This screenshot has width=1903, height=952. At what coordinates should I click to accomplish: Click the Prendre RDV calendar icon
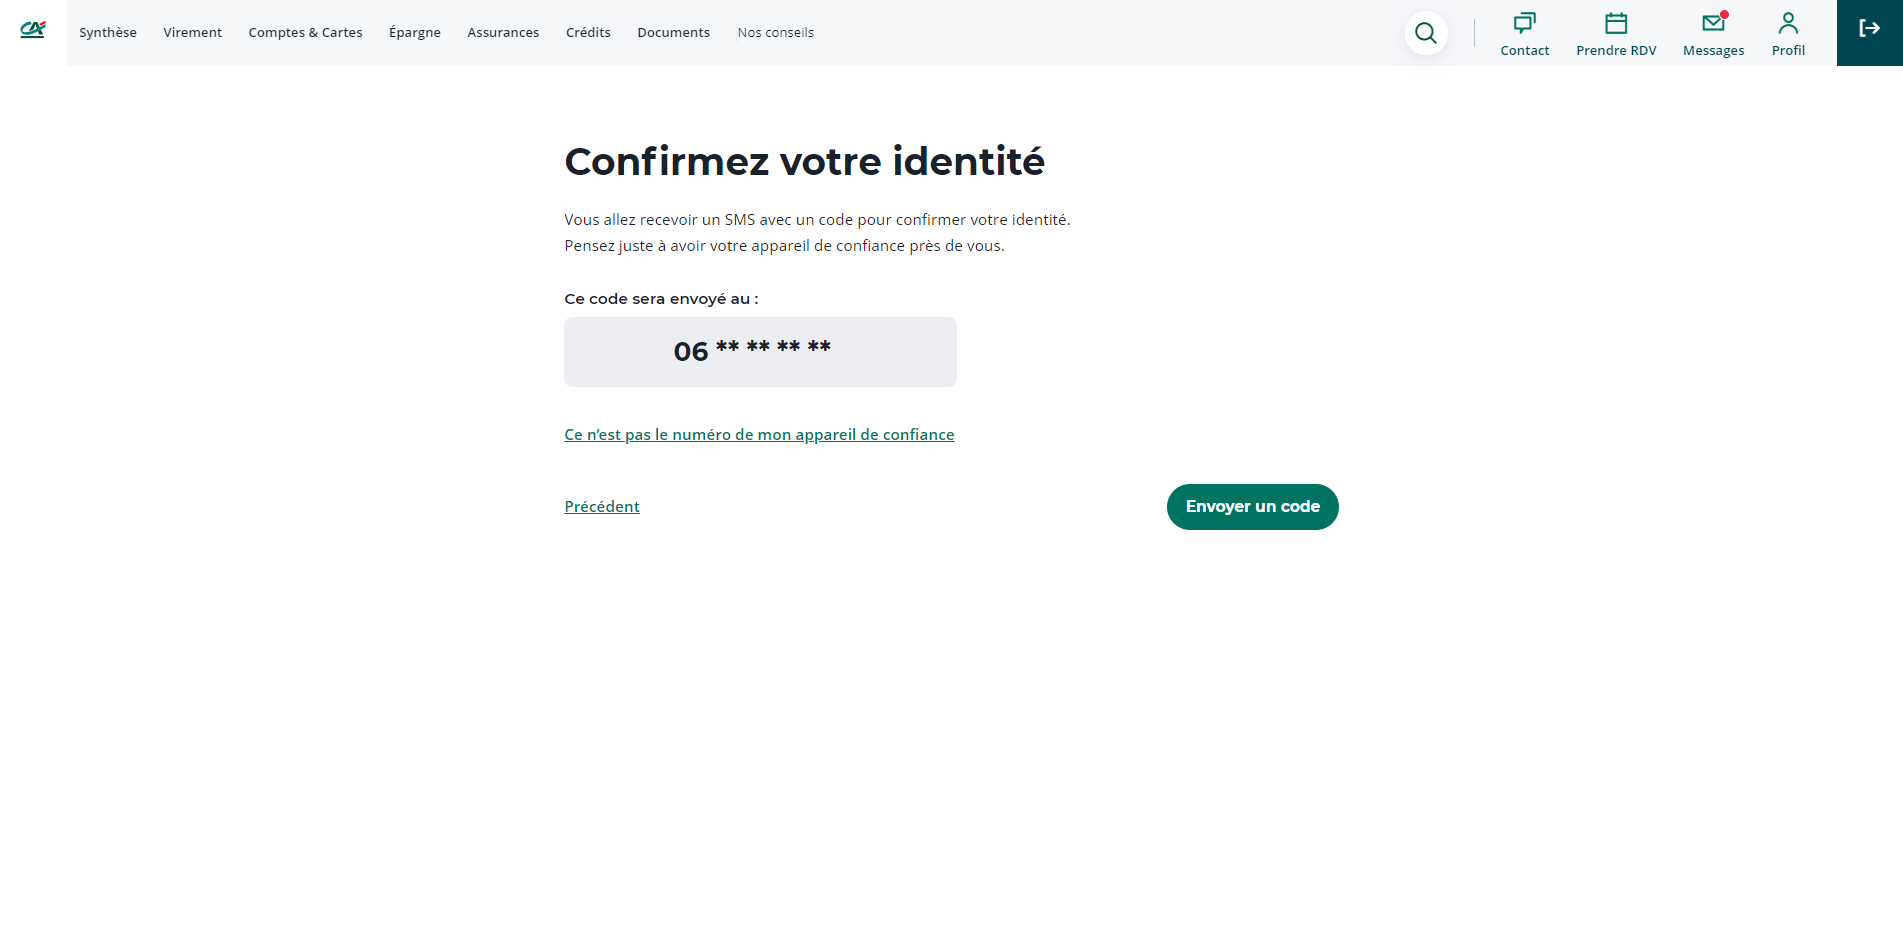pos(1616,23)
